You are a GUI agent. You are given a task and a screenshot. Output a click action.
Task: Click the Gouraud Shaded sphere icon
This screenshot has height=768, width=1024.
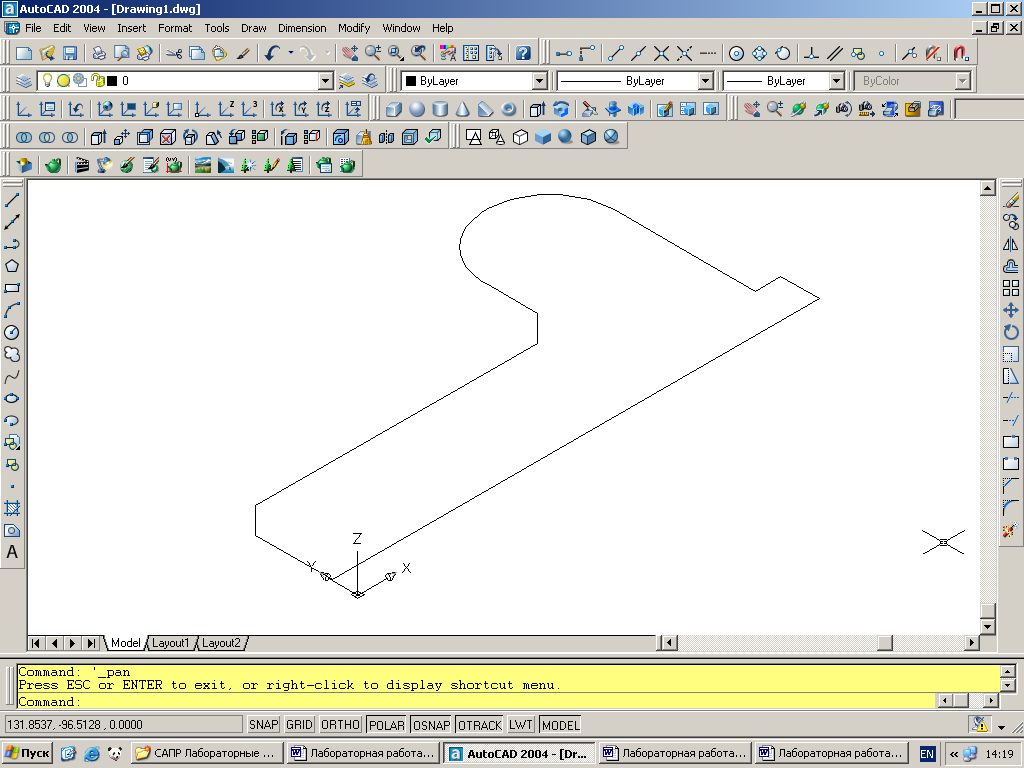click(x=566, y=137)
